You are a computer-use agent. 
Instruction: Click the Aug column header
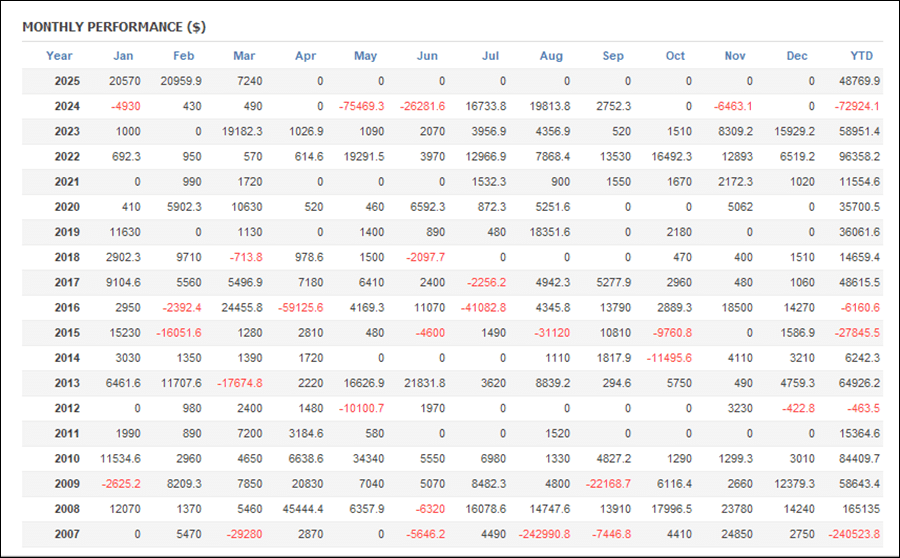click(551, 56)
